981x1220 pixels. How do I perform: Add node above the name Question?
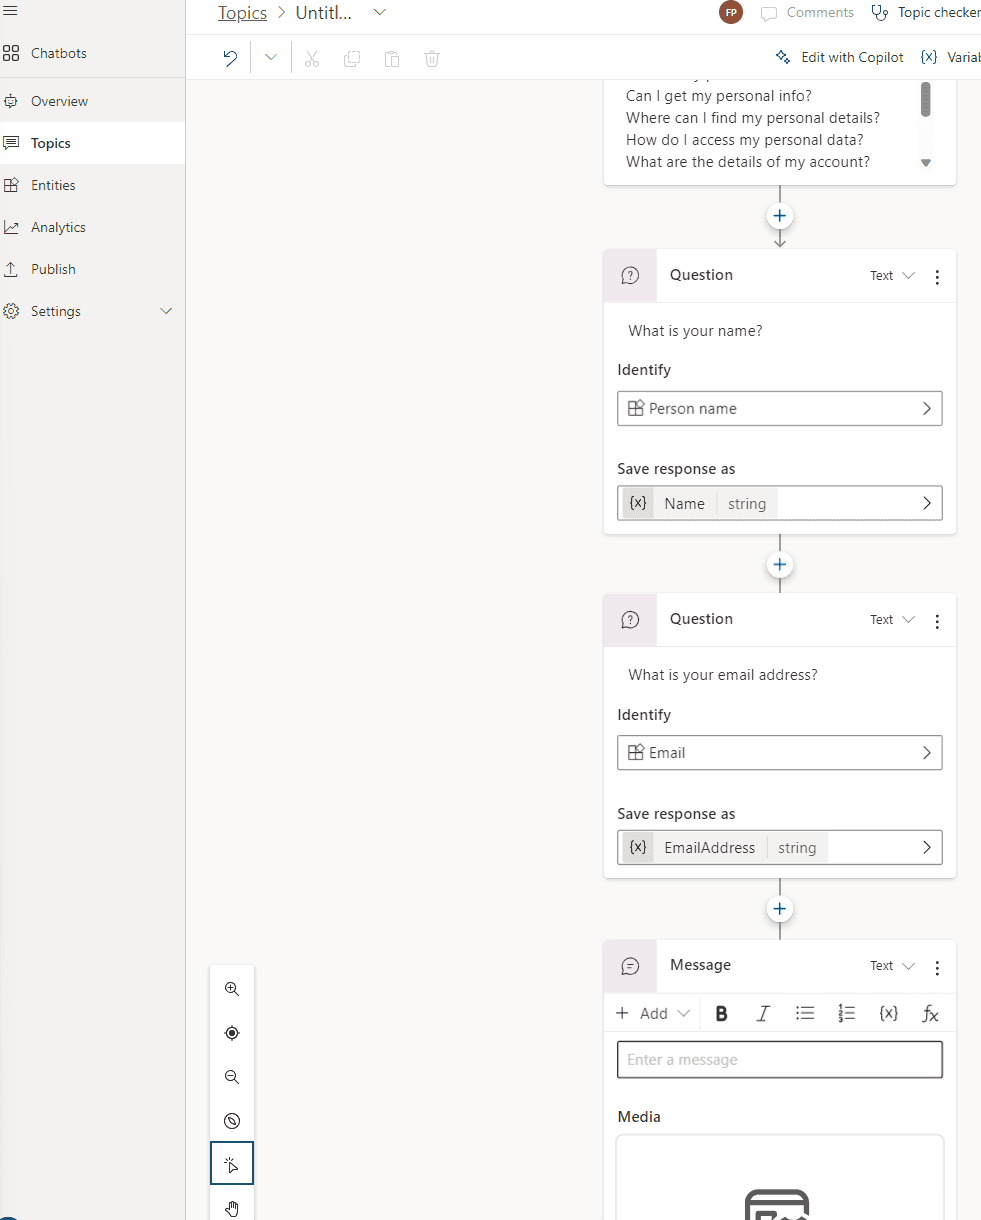coord(780,216)
